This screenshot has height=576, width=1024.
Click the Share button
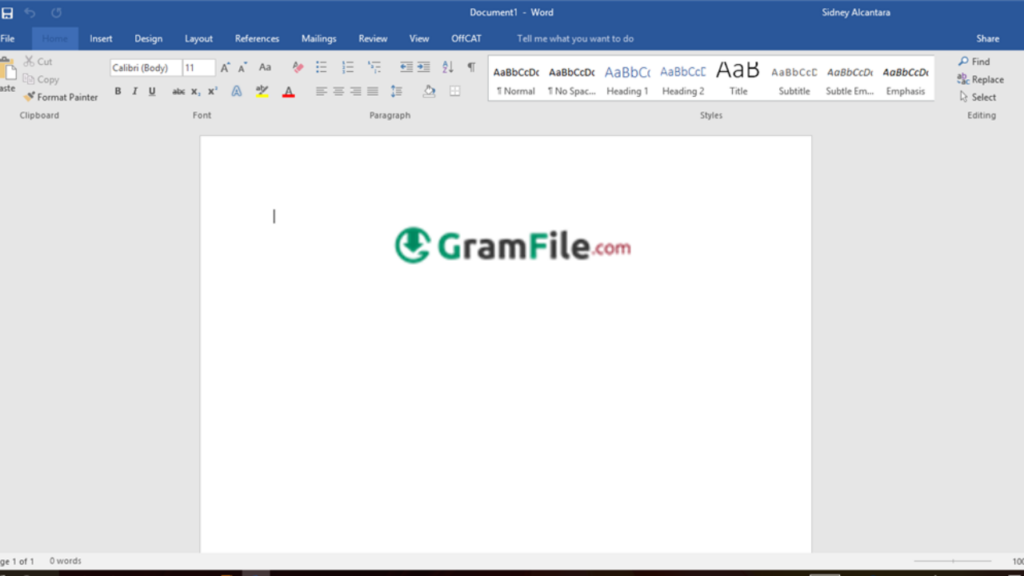pyautogui.click(x=987, y=38)
